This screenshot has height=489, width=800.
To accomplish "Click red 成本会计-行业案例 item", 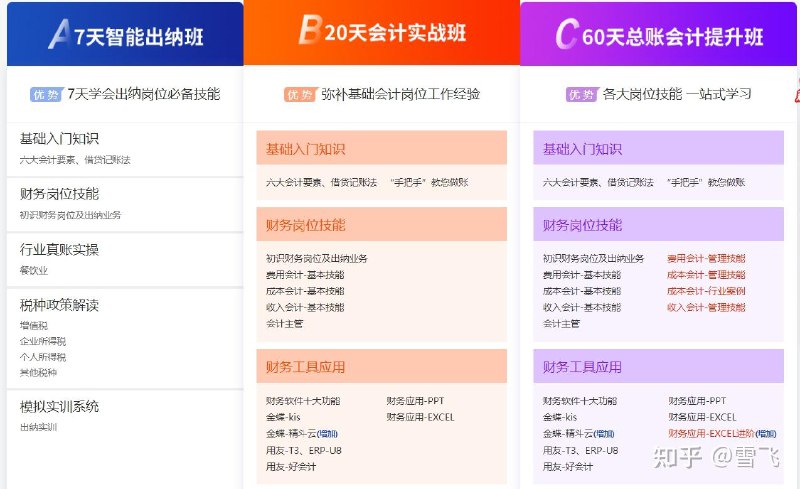I will tap(706, 291).
